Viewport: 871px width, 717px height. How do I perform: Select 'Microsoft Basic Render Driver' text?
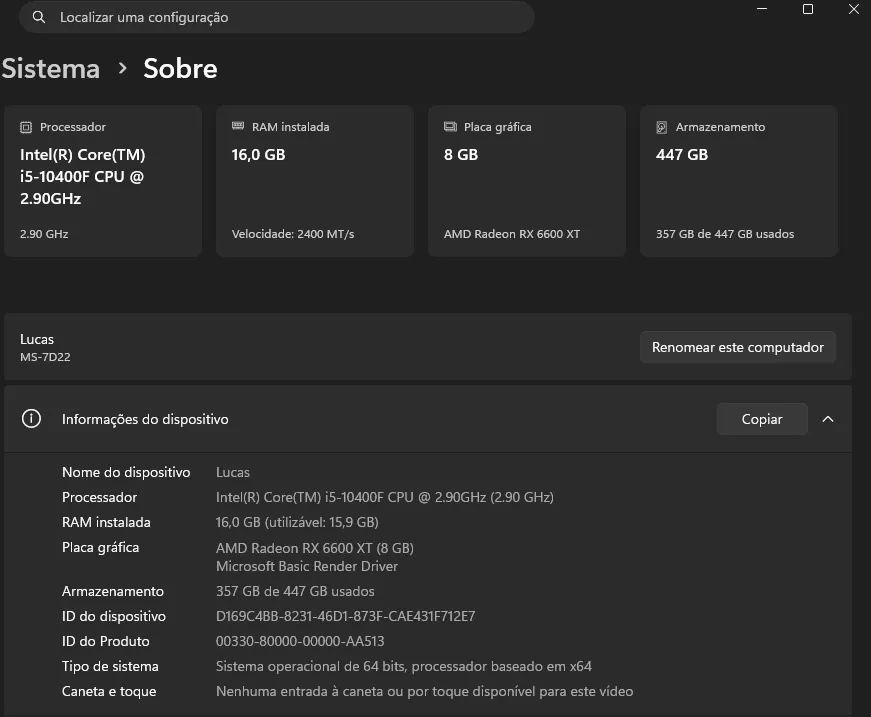click(307, 566)
